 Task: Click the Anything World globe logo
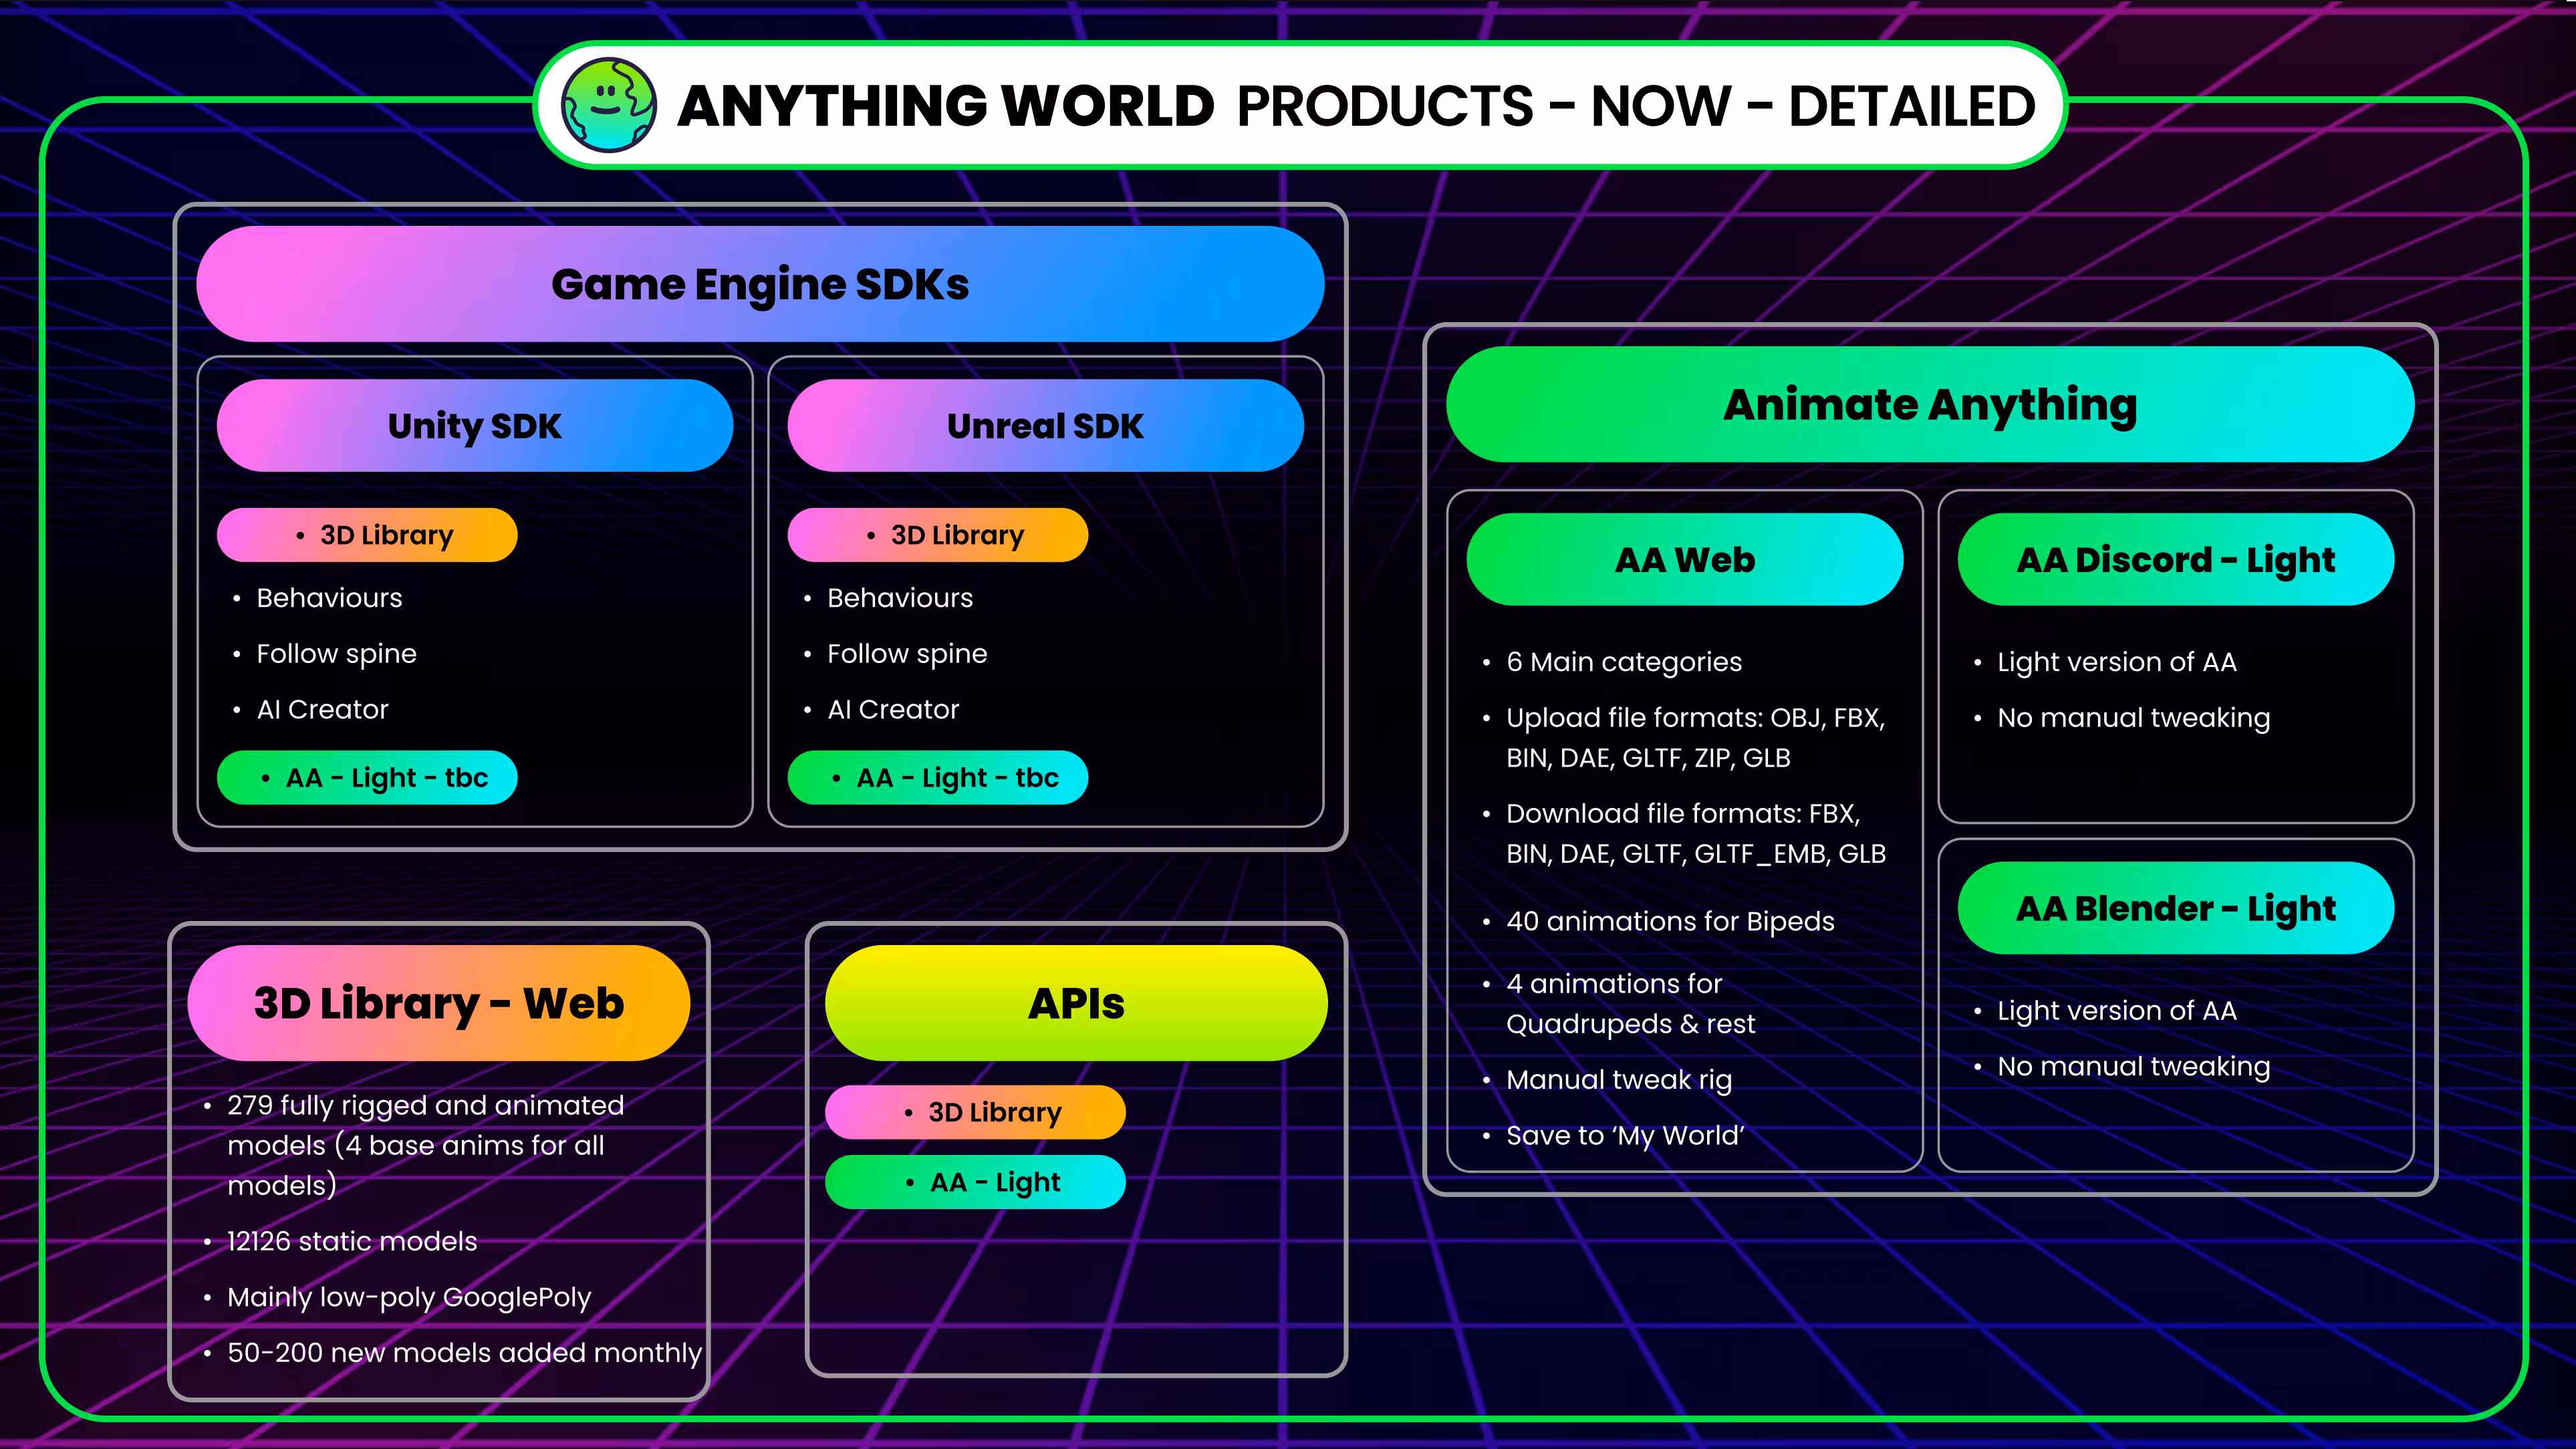[608, 105]
